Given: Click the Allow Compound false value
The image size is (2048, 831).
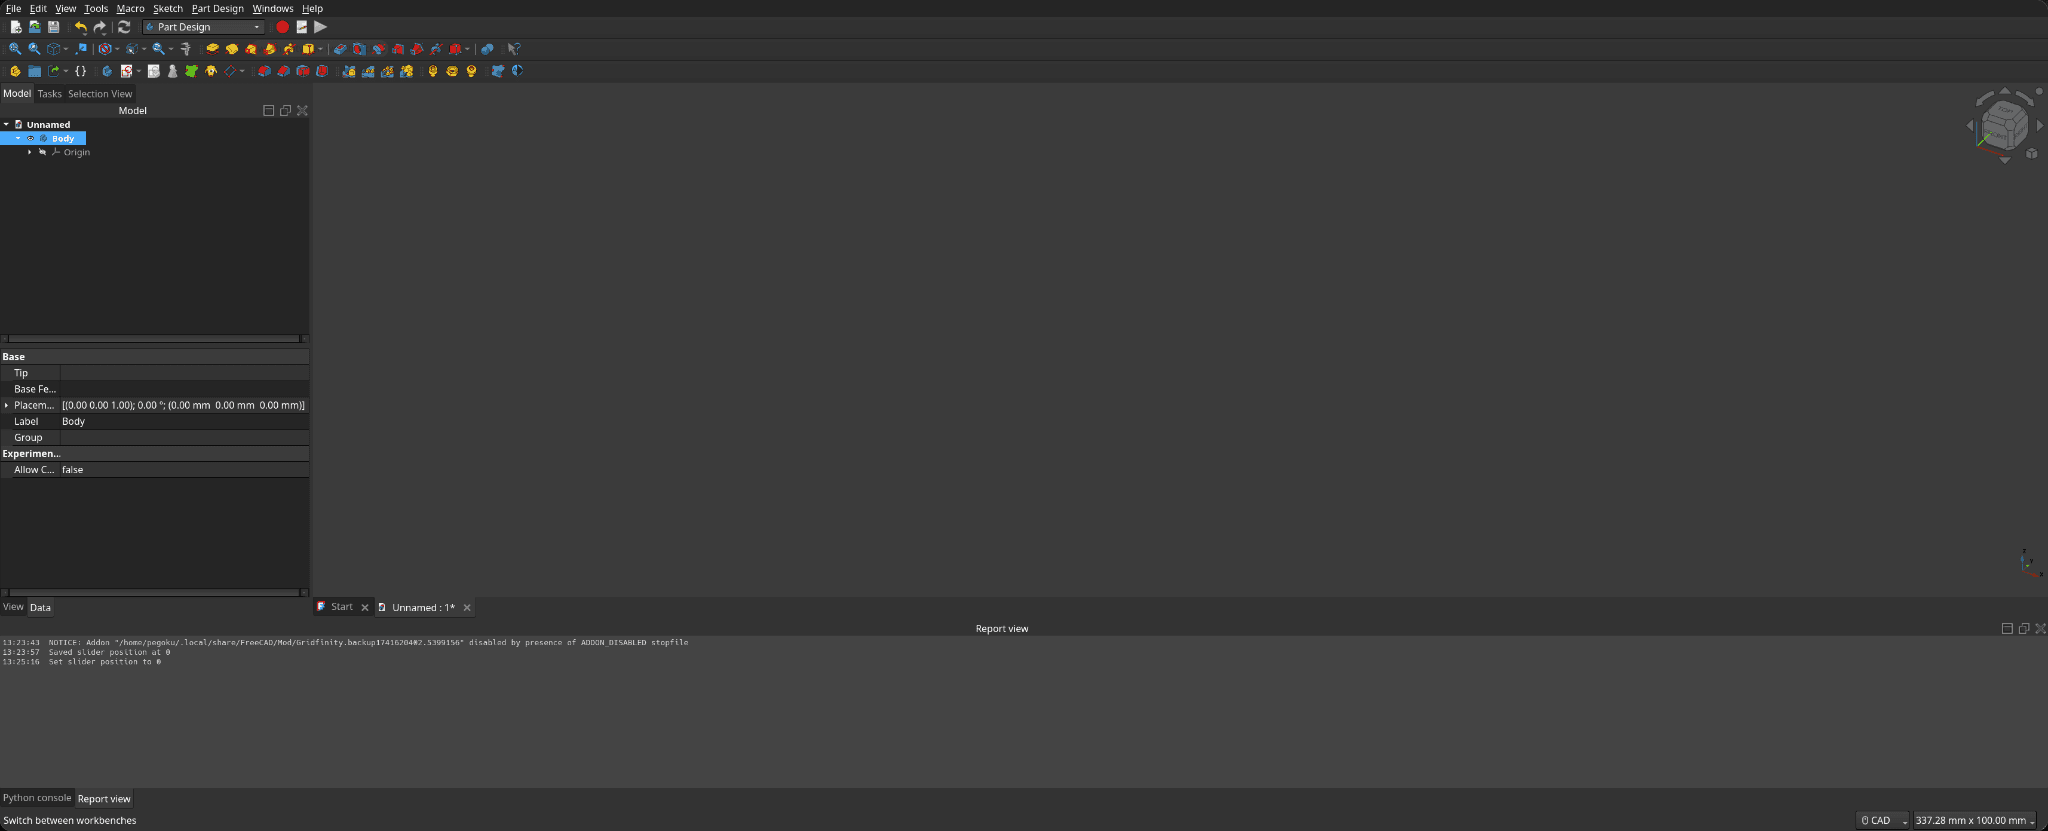Looking at the screenshot, I should (184, 469).
